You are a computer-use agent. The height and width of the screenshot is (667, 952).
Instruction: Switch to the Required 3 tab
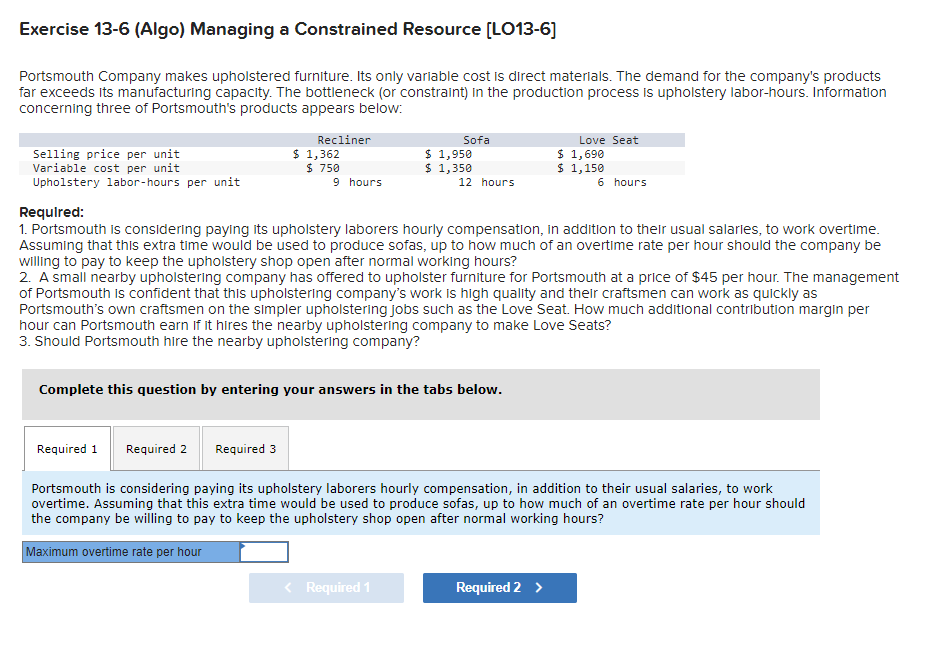(245, 449)
